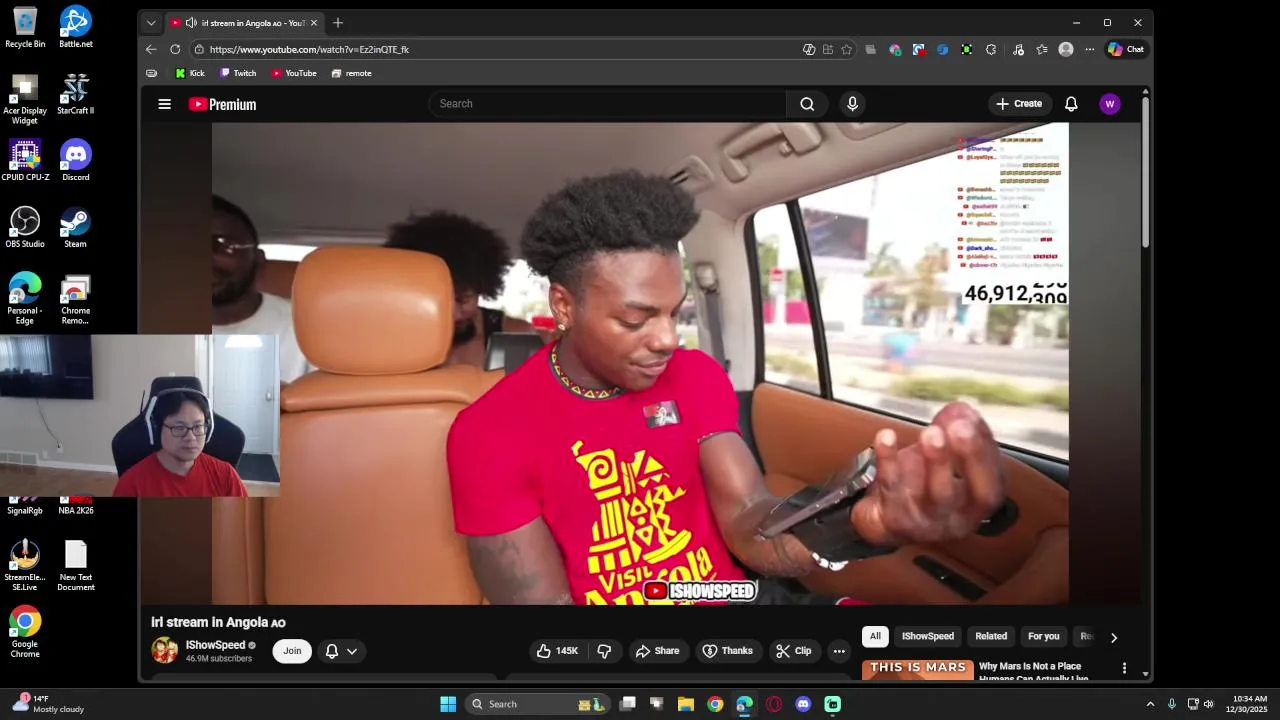
Task: Open Opera browser from taskbar
Action: [774, 704]
